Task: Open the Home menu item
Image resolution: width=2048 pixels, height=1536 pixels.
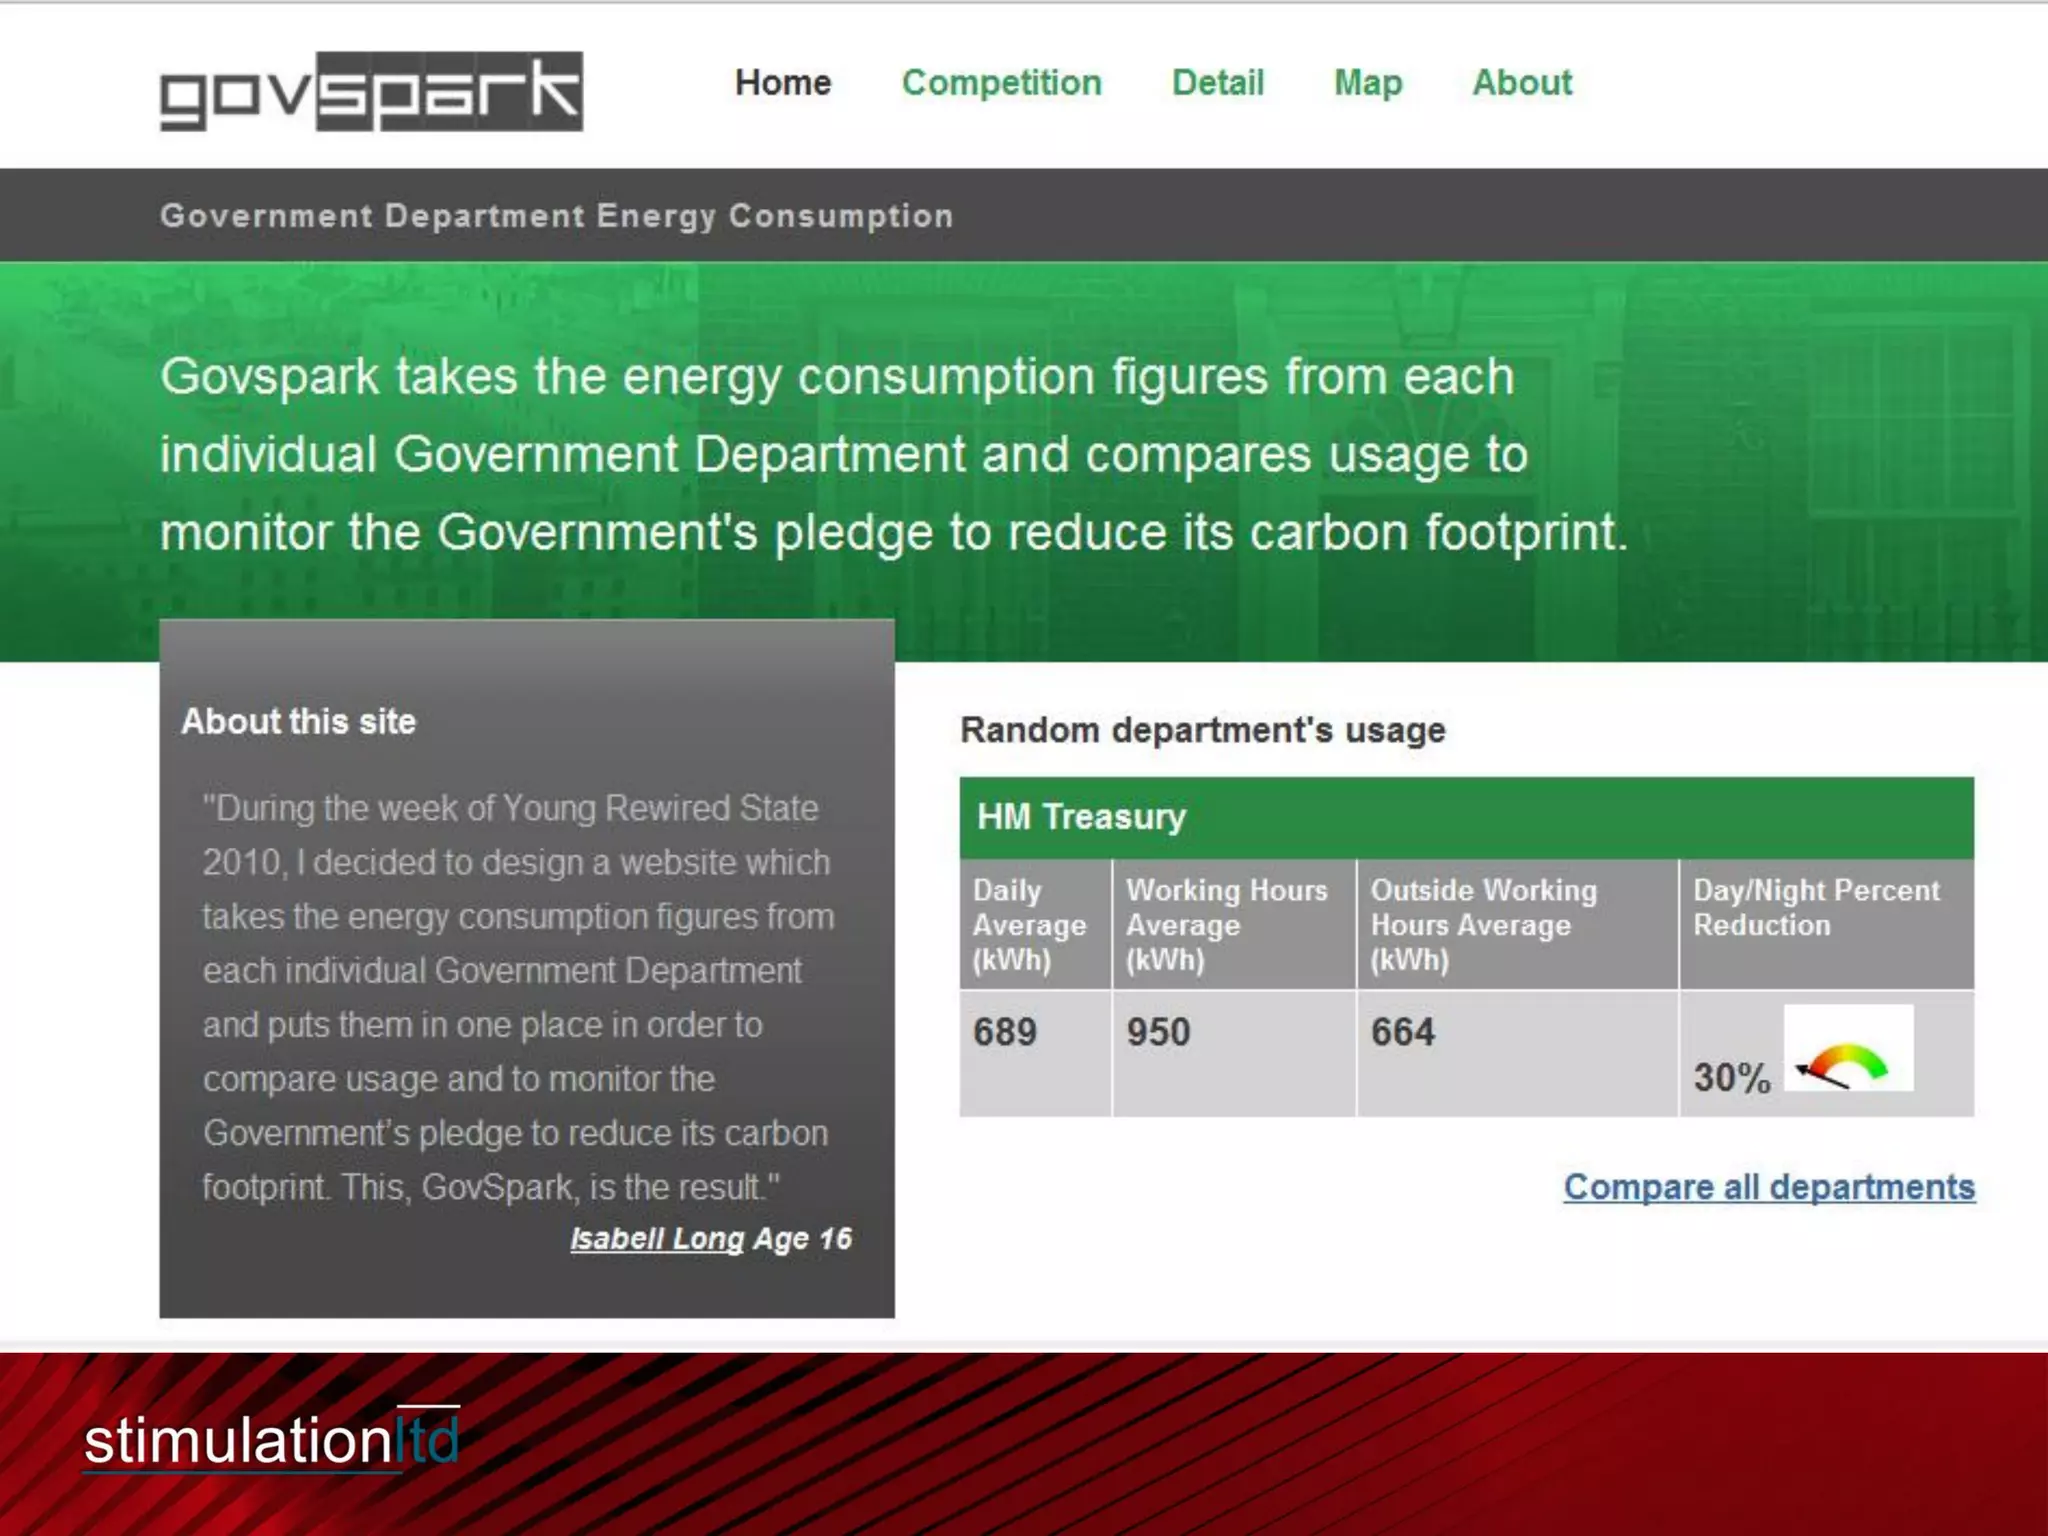Action: pos(783,83)
